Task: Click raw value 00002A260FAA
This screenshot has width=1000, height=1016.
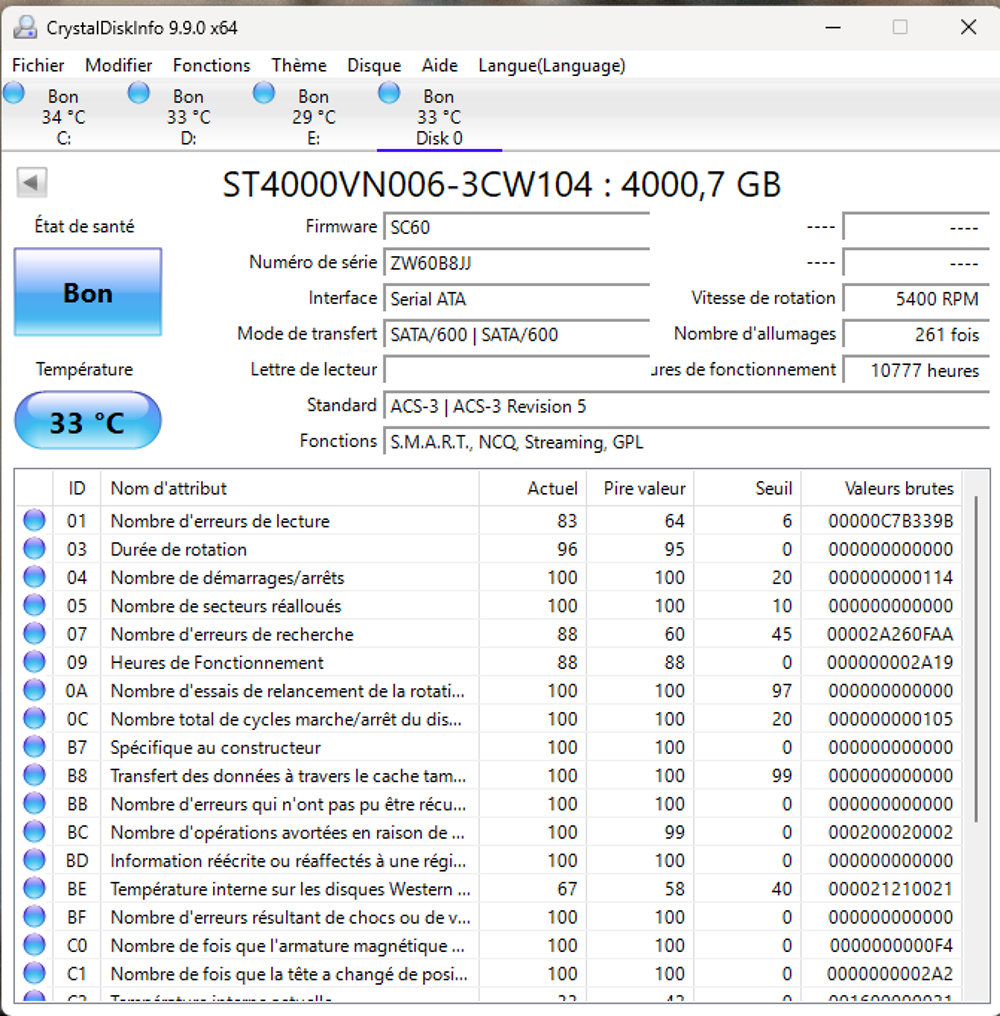Action: pyautogui.click(x=890, y=634)
